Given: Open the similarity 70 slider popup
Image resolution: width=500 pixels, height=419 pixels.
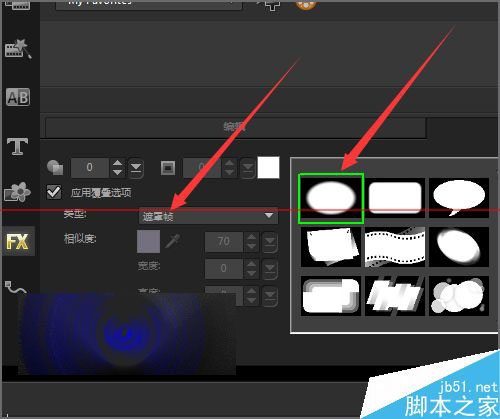Looking at the screenshot, I should [x=270, y=241].
